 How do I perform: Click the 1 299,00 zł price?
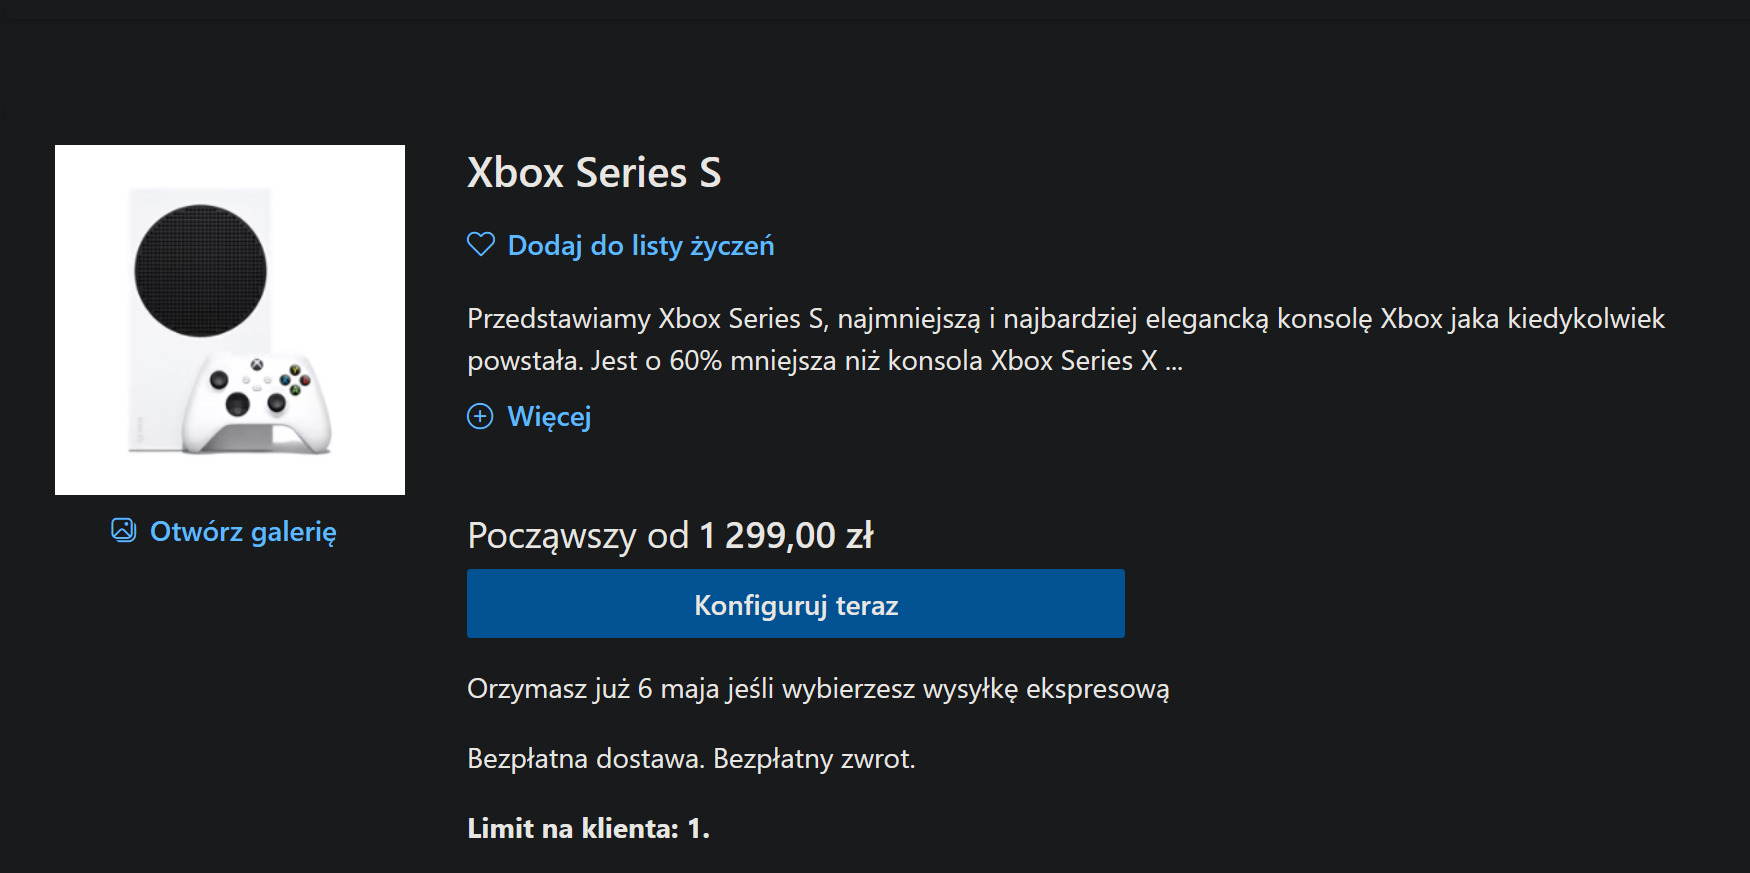click(786, 535)
